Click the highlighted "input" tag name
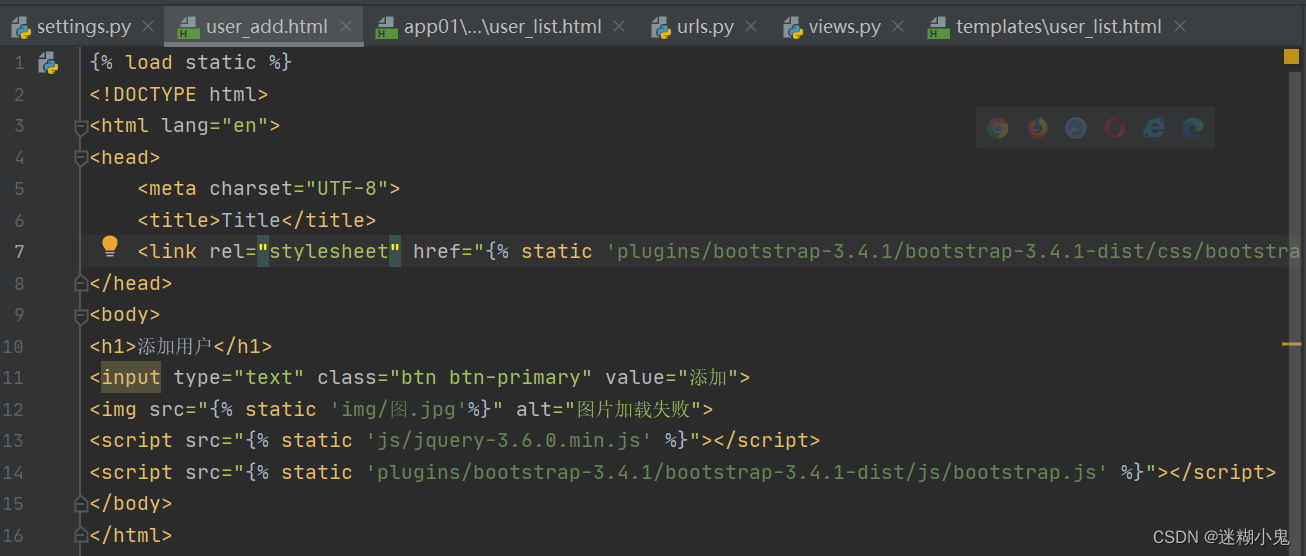 [131, 378]
